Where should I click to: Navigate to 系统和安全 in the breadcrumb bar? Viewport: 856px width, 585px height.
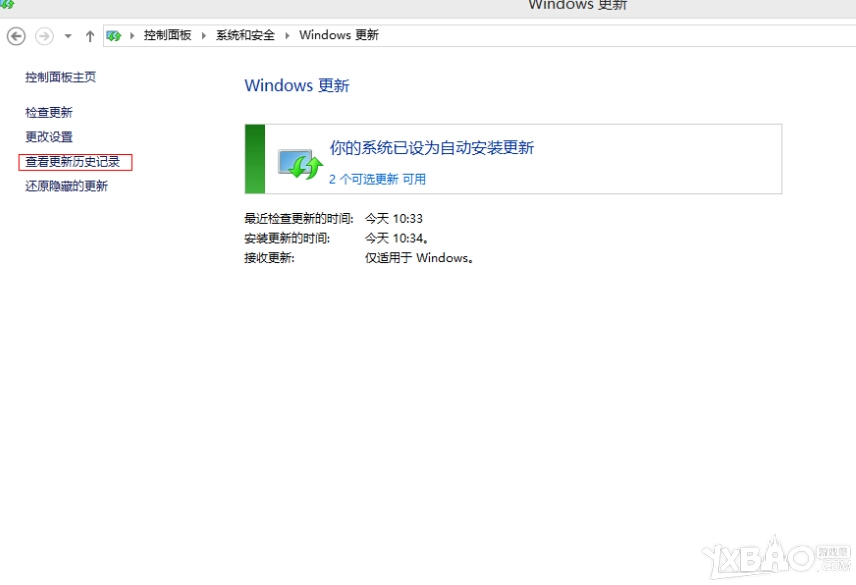(244, 34)
